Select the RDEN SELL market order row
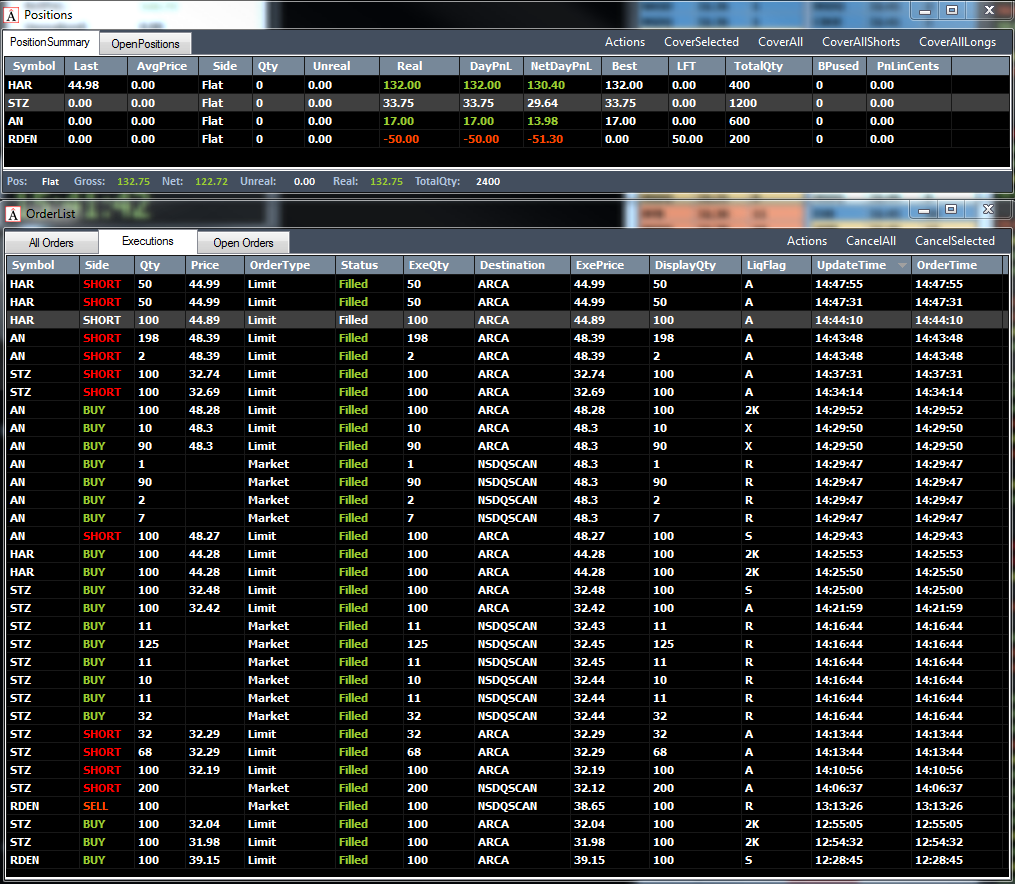Screen dimensions: 1015x884 (507, 806)
